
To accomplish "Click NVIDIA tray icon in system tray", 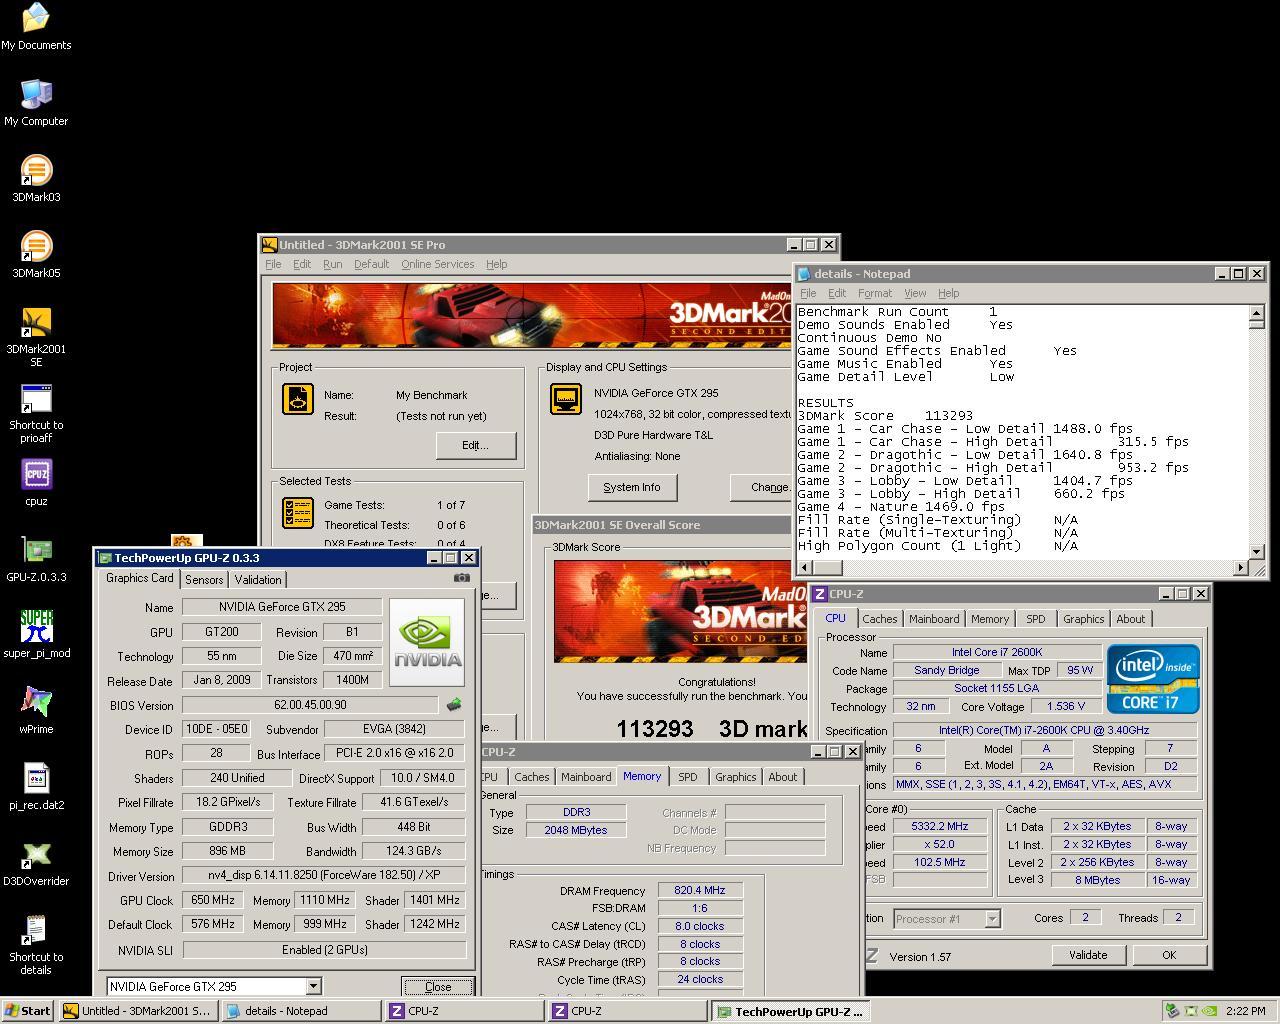I will coord(1209,1011).
